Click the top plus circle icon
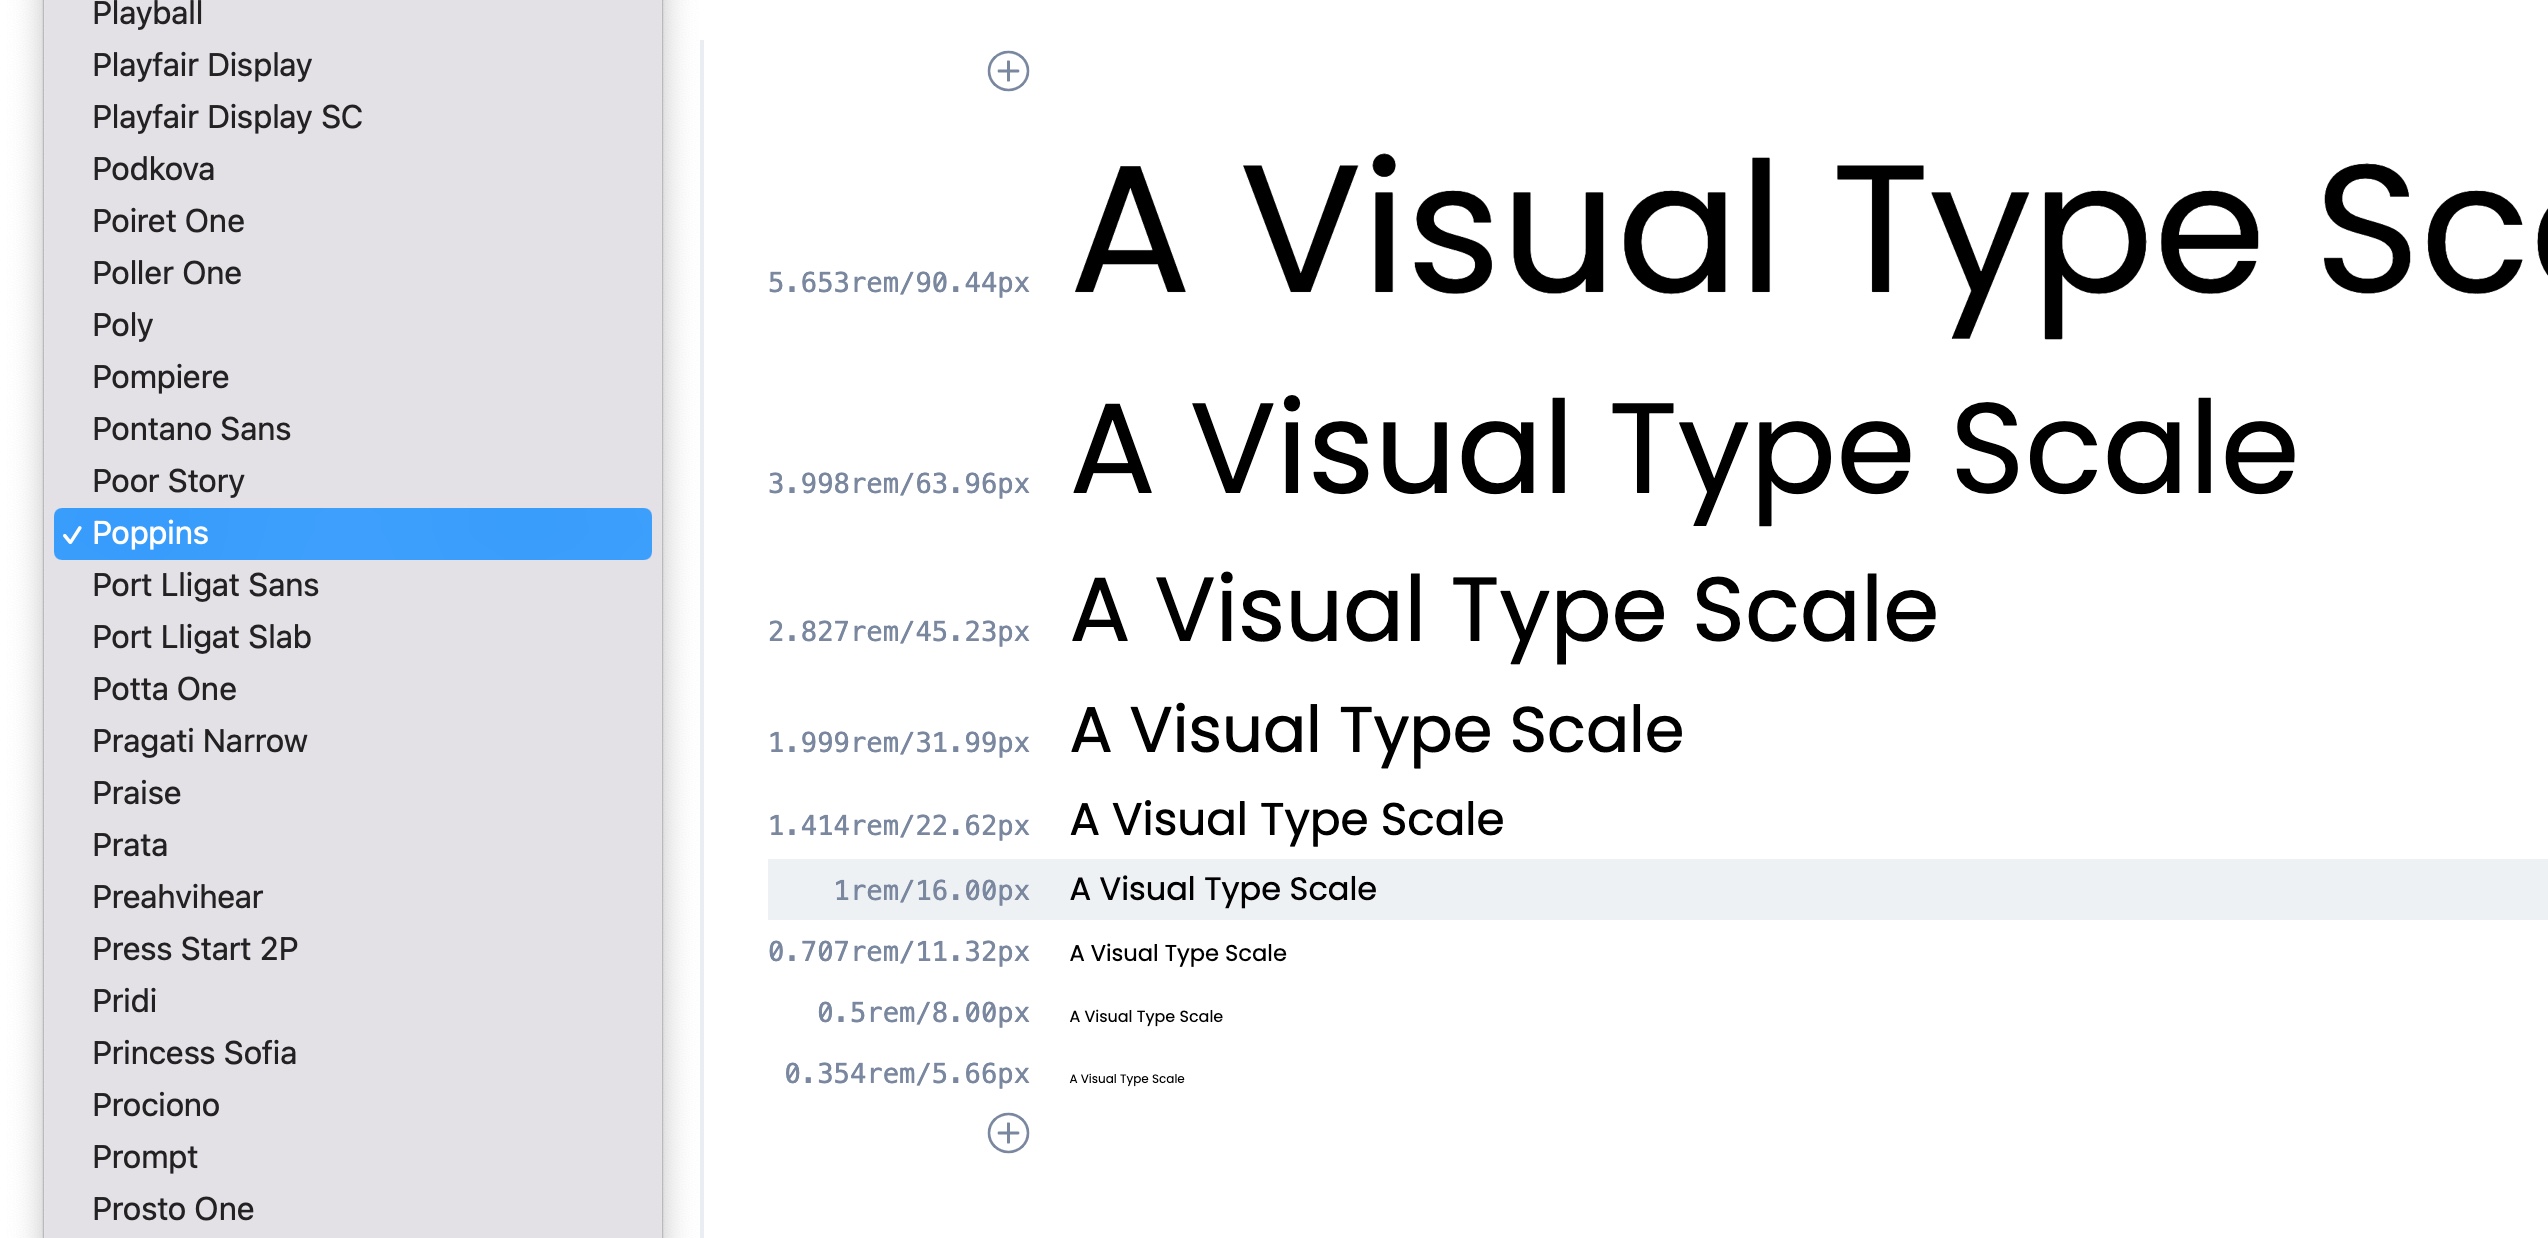2548x1238 pixels. click(1008, 71)
